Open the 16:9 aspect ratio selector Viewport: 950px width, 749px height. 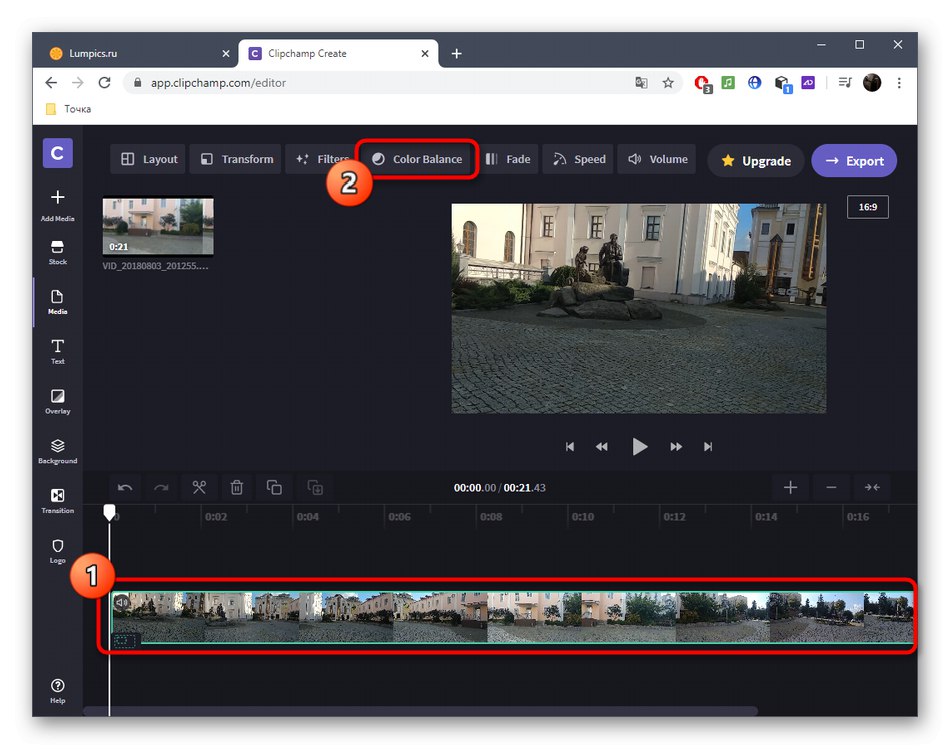[867, 207]
